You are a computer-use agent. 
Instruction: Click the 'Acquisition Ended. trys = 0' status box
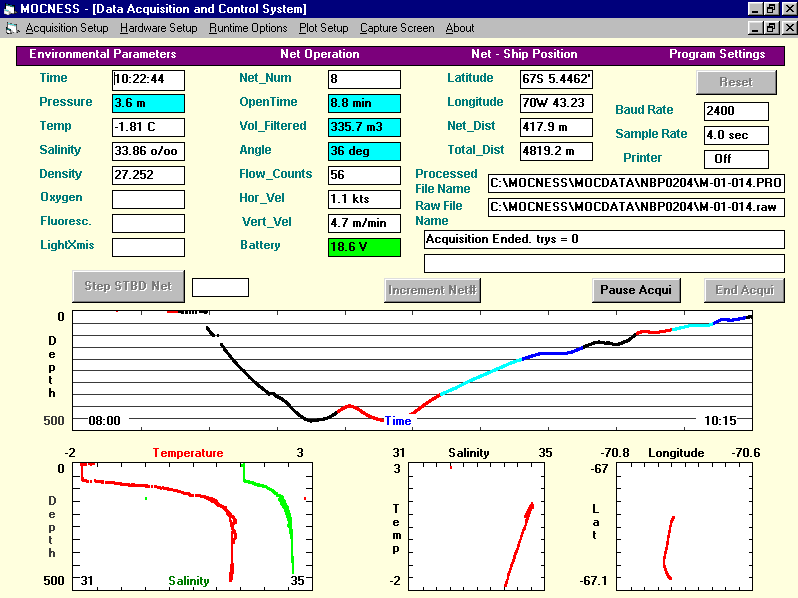tap(604, 239)
